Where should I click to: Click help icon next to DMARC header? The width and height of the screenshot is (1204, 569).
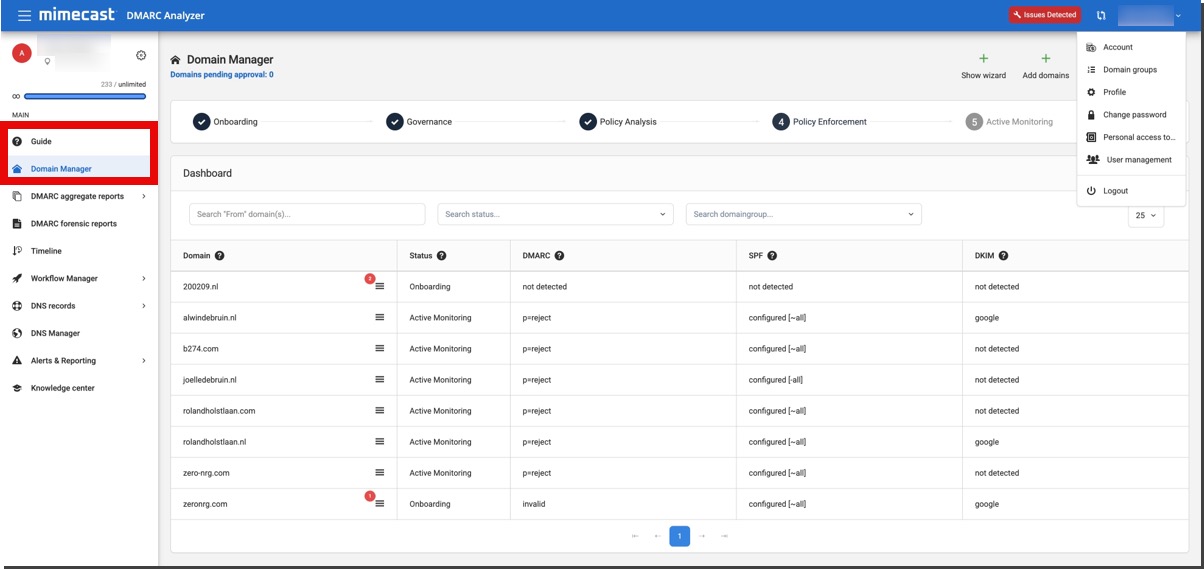click(x=559, y=256)
